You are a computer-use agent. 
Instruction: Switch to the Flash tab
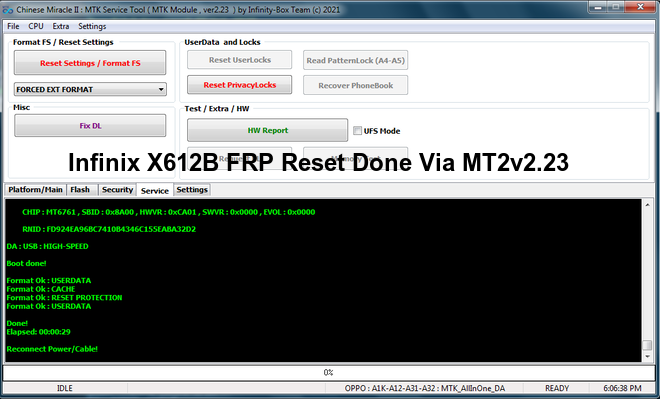pyautogui.click(x=80, y=190)
